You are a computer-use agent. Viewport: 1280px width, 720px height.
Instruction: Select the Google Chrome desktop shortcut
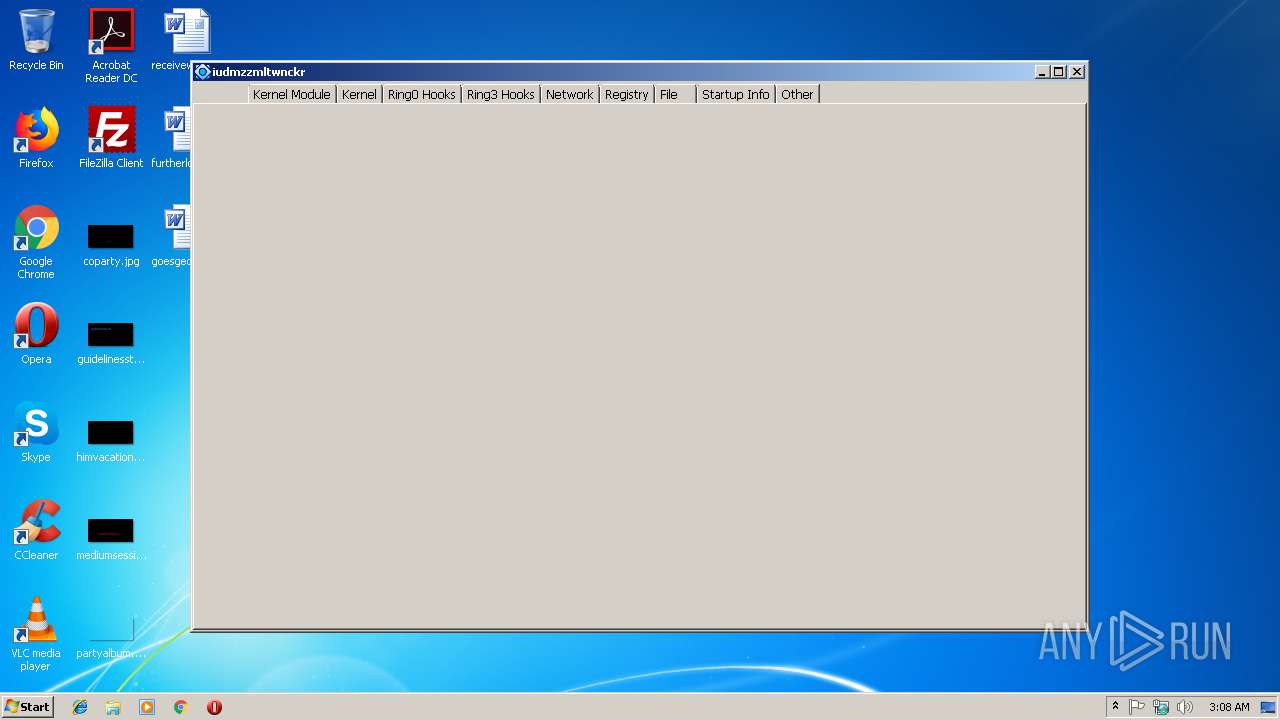point(36,242)
